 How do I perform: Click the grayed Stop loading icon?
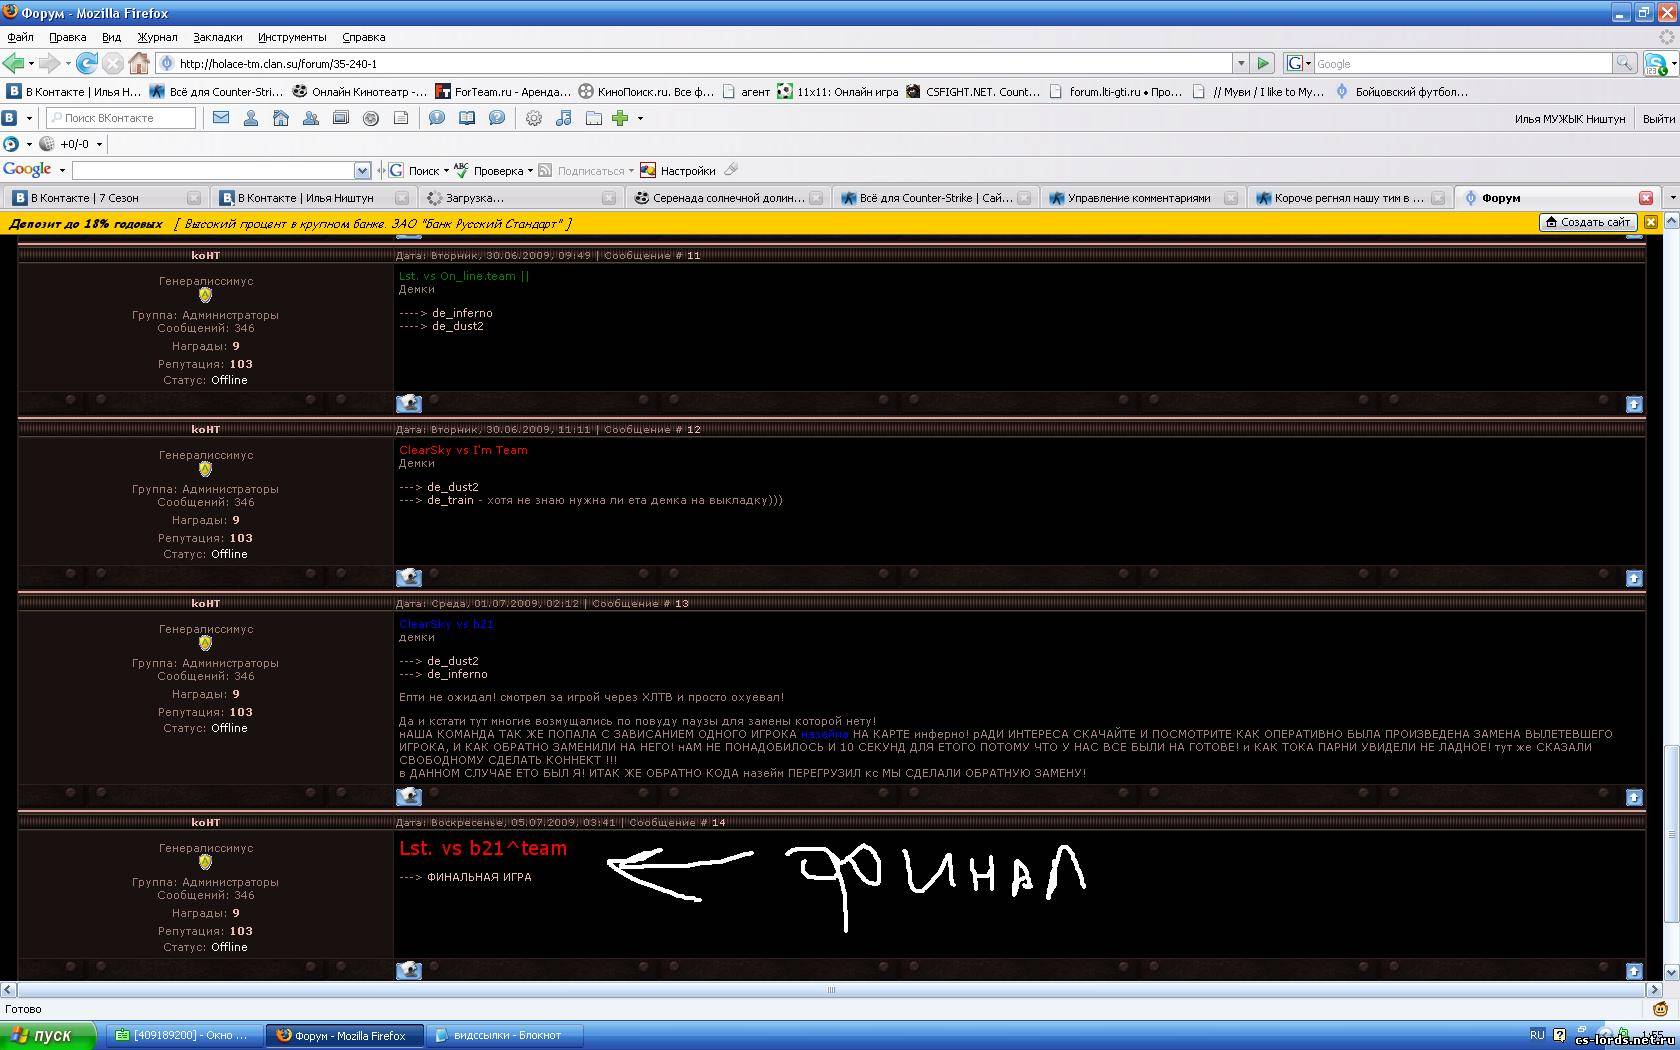point(113,63)
